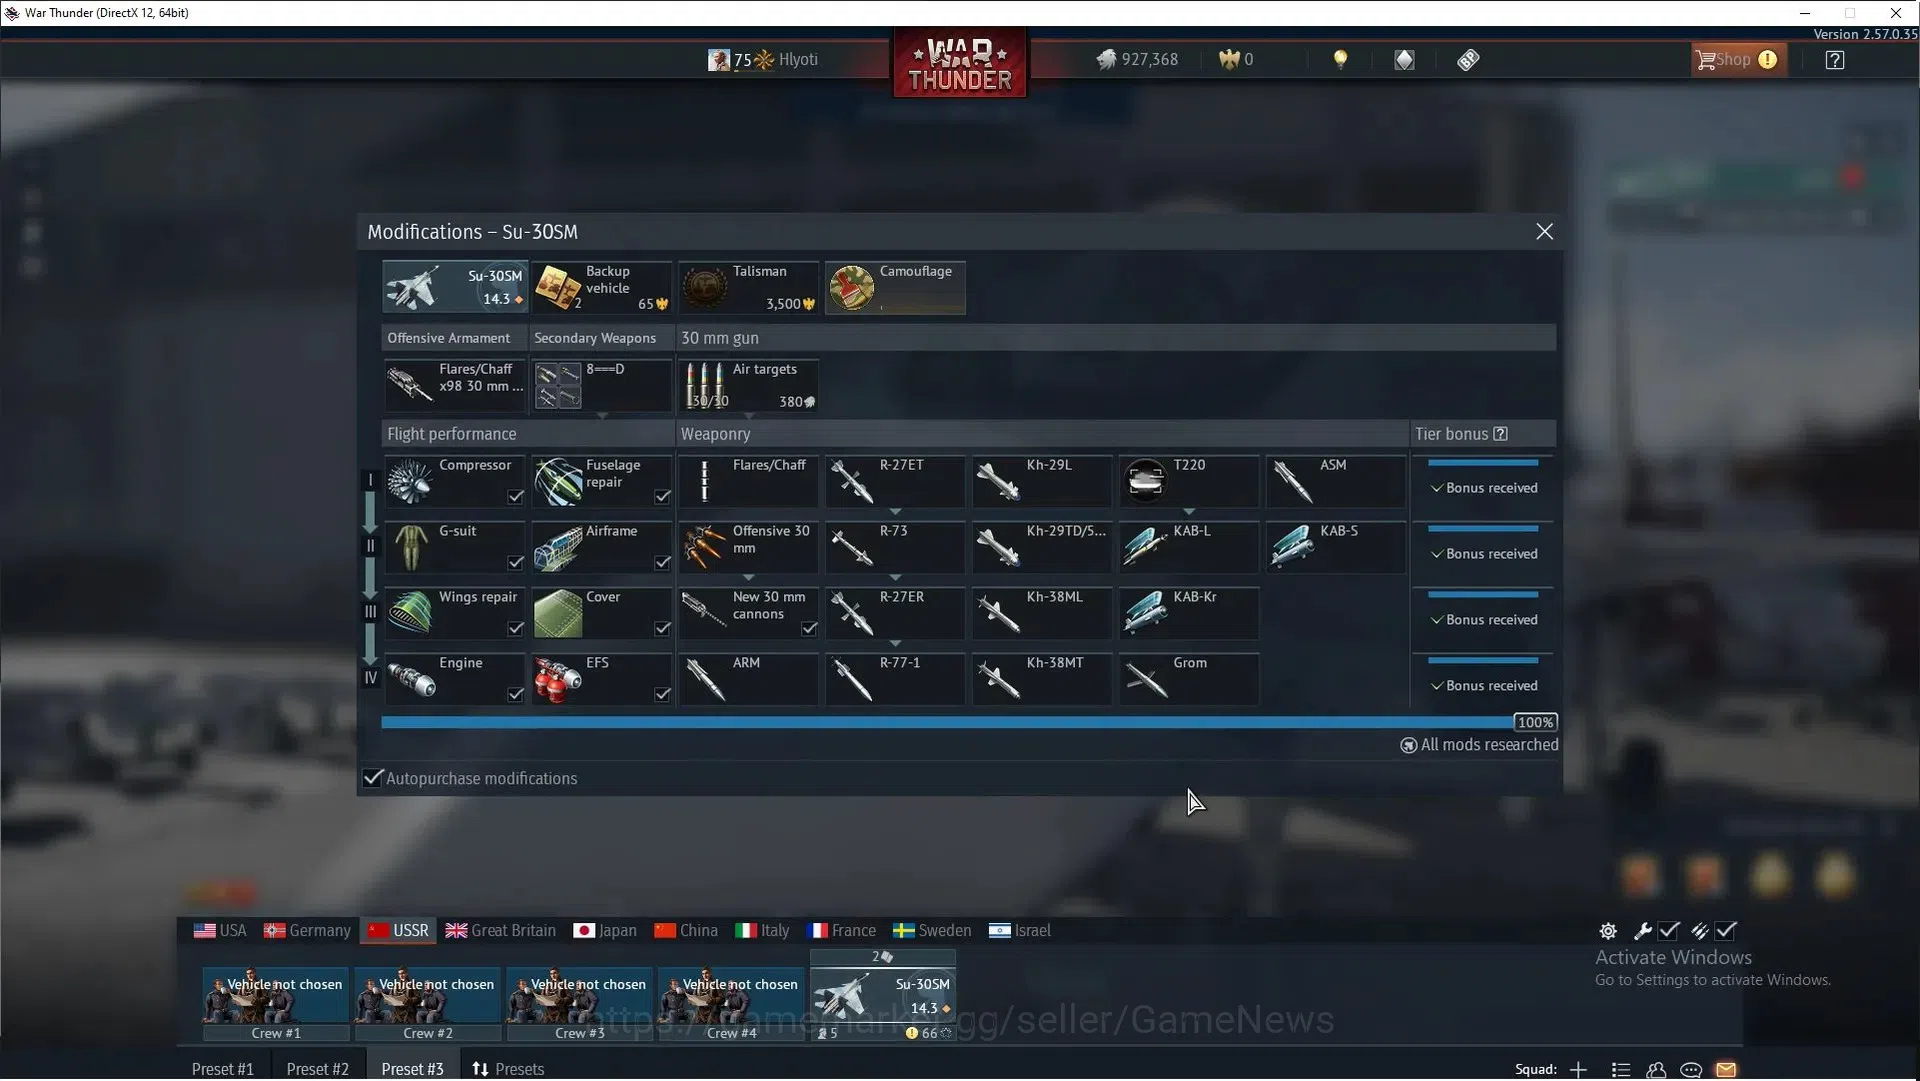Click the Cover modification tile

click(x=601, y=613)
